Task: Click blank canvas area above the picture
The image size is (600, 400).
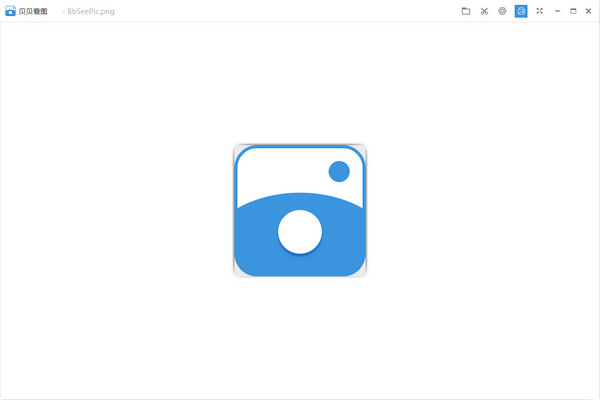Action: click(300, 80)
